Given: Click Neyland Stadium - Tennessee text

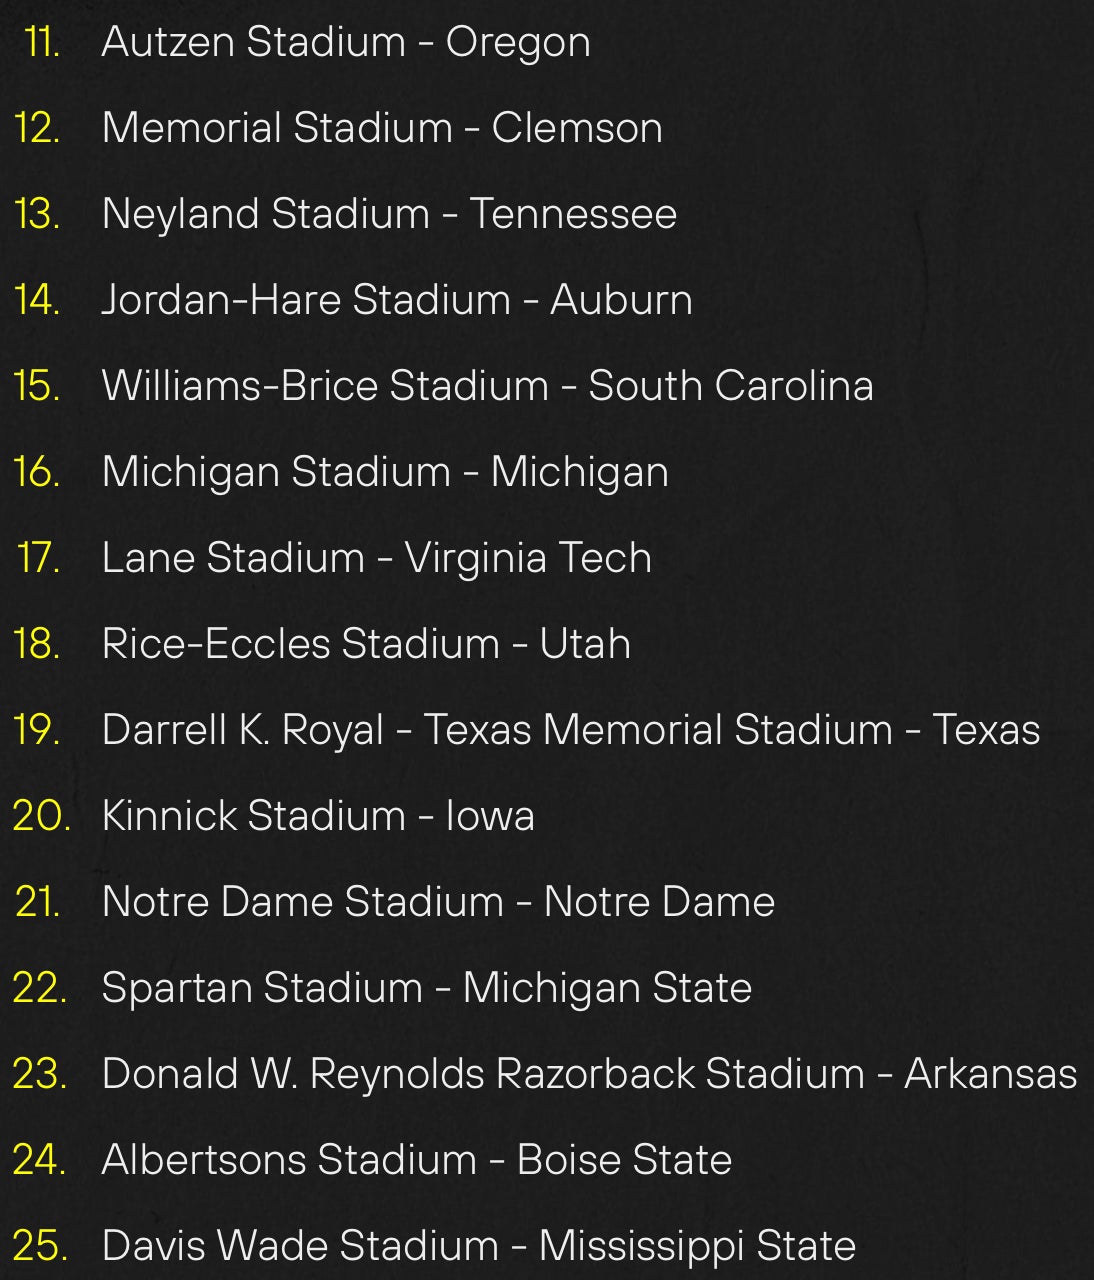Looking at the screenshot, I should (x=389, y=214).
